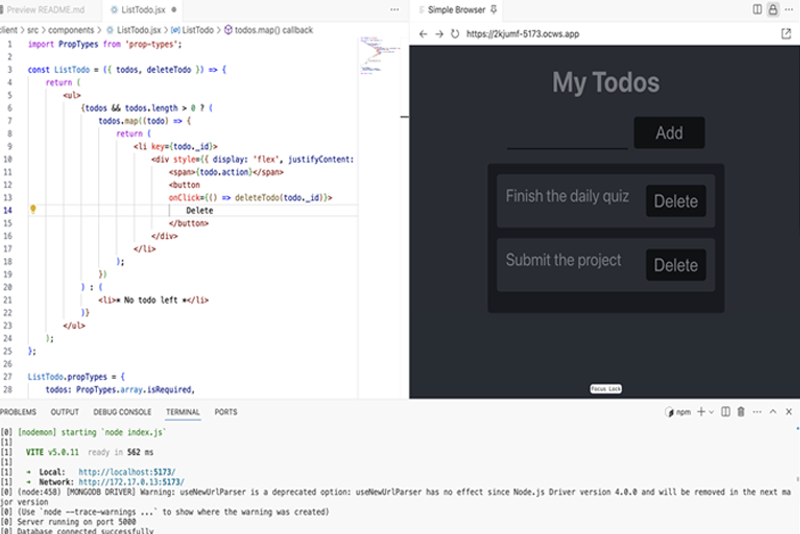This screenshot has width=800, height=534.
Task: Reload the Simple Browser page
Action: (455, 34)
